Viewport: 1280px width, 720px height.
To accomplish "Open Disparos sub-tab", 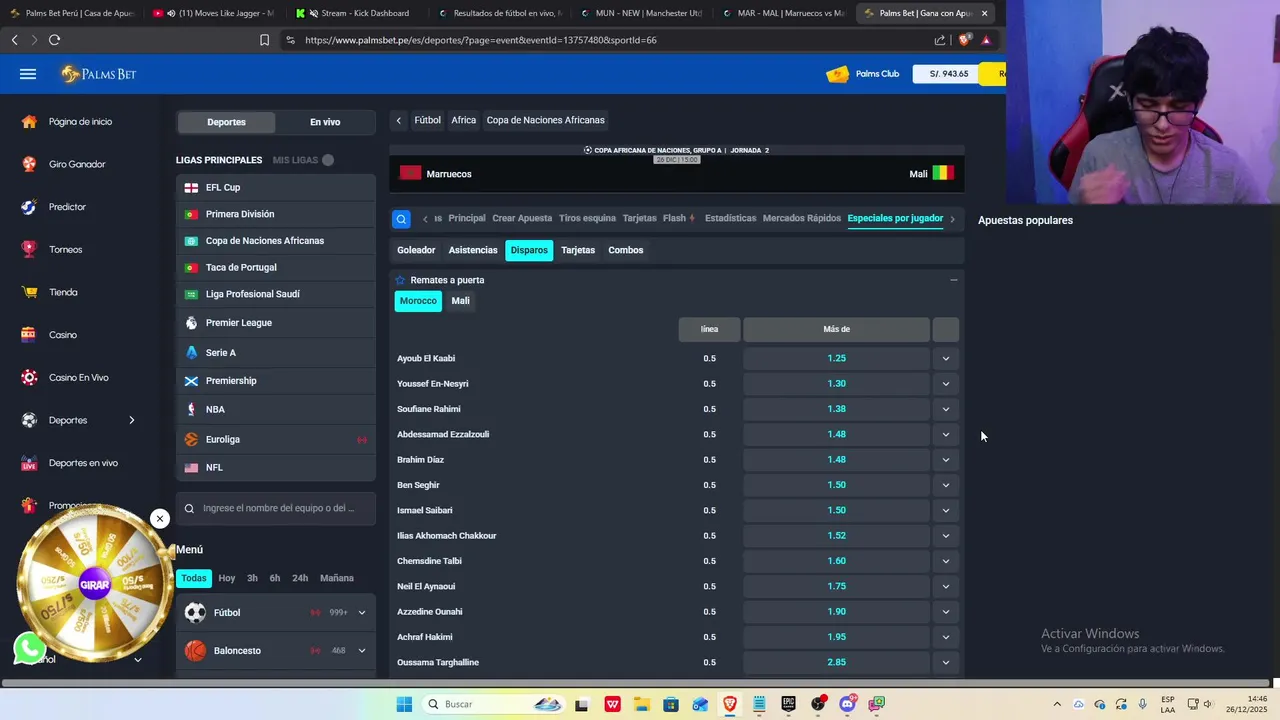I will (529, 250).
